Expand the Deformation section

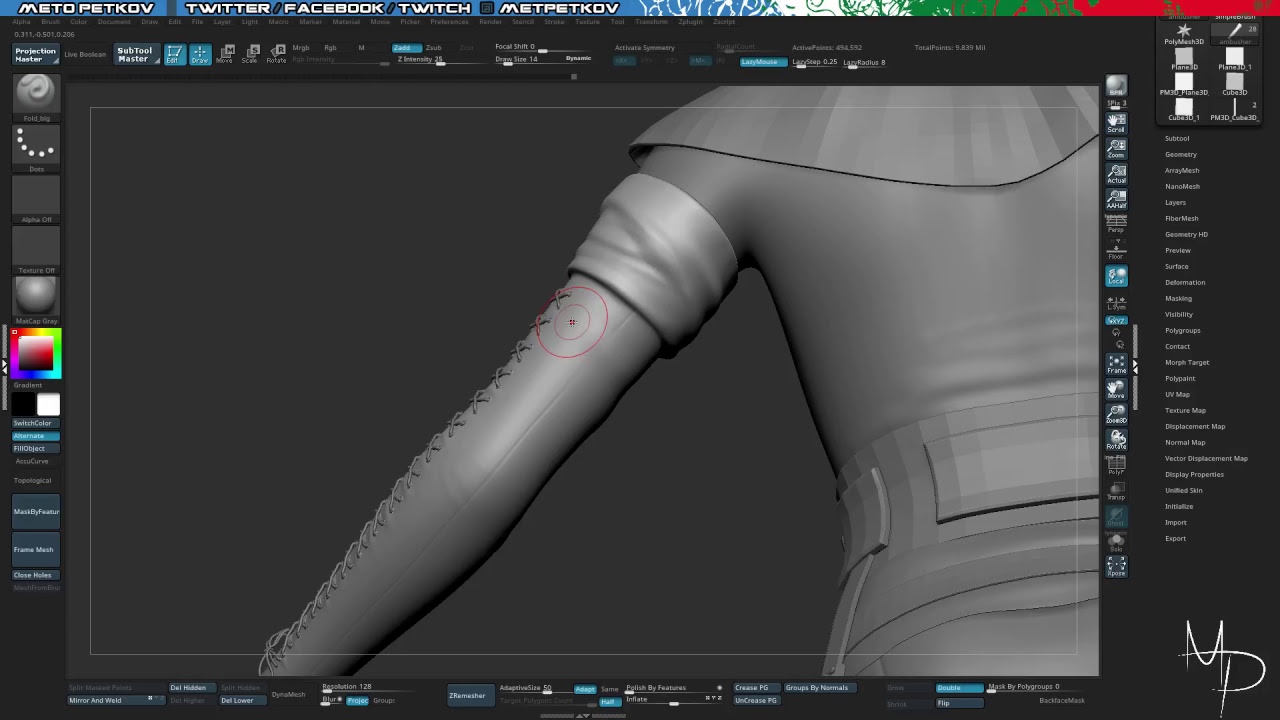1185,283
